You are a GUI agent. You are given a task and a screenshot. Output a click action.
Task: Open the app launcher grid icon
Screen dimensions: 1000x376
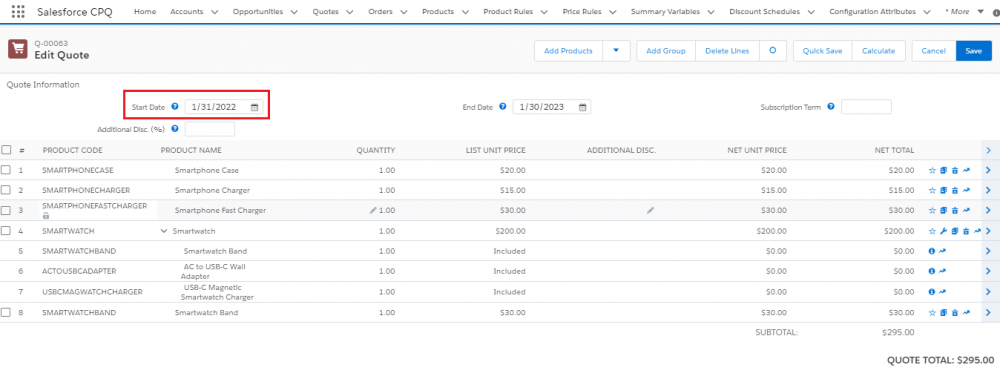click(18, 11)
